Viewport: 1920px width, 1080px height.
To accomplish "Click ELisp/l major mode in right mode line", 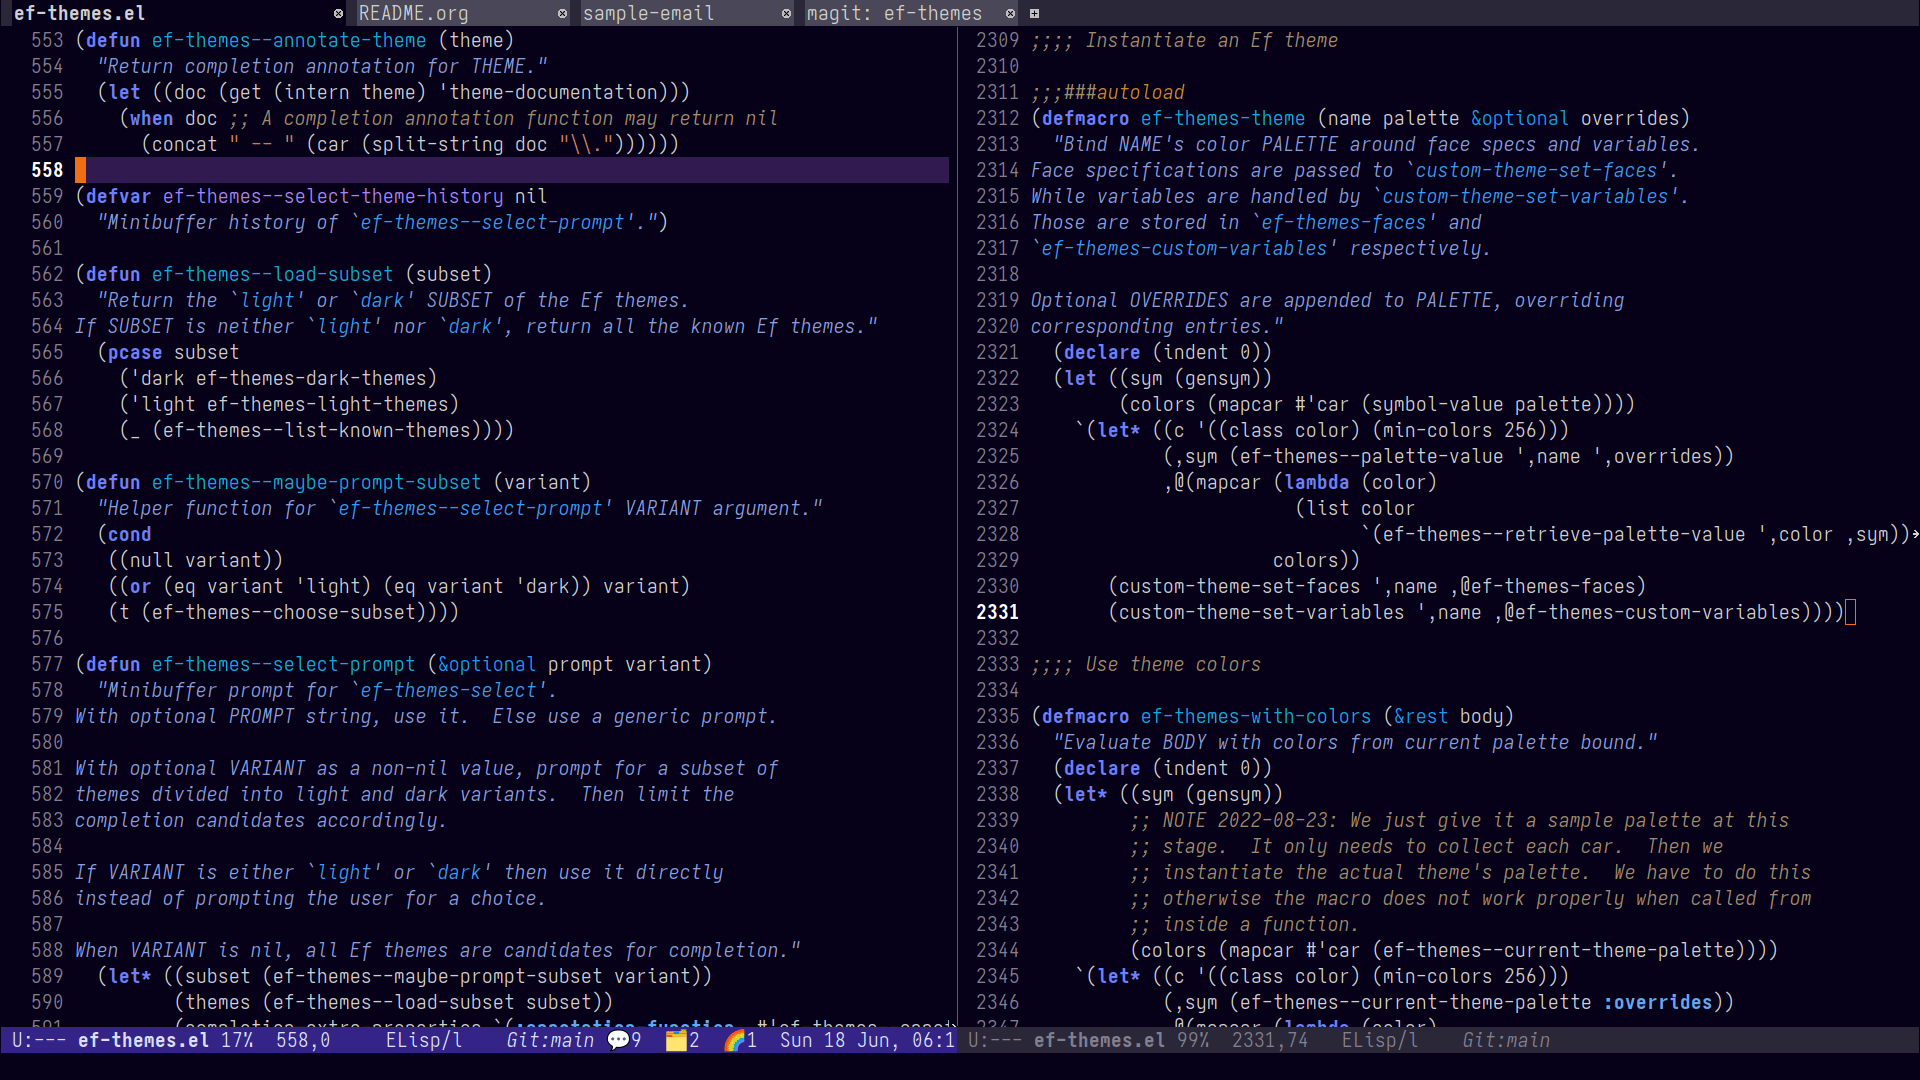I will (1380, 1040).
